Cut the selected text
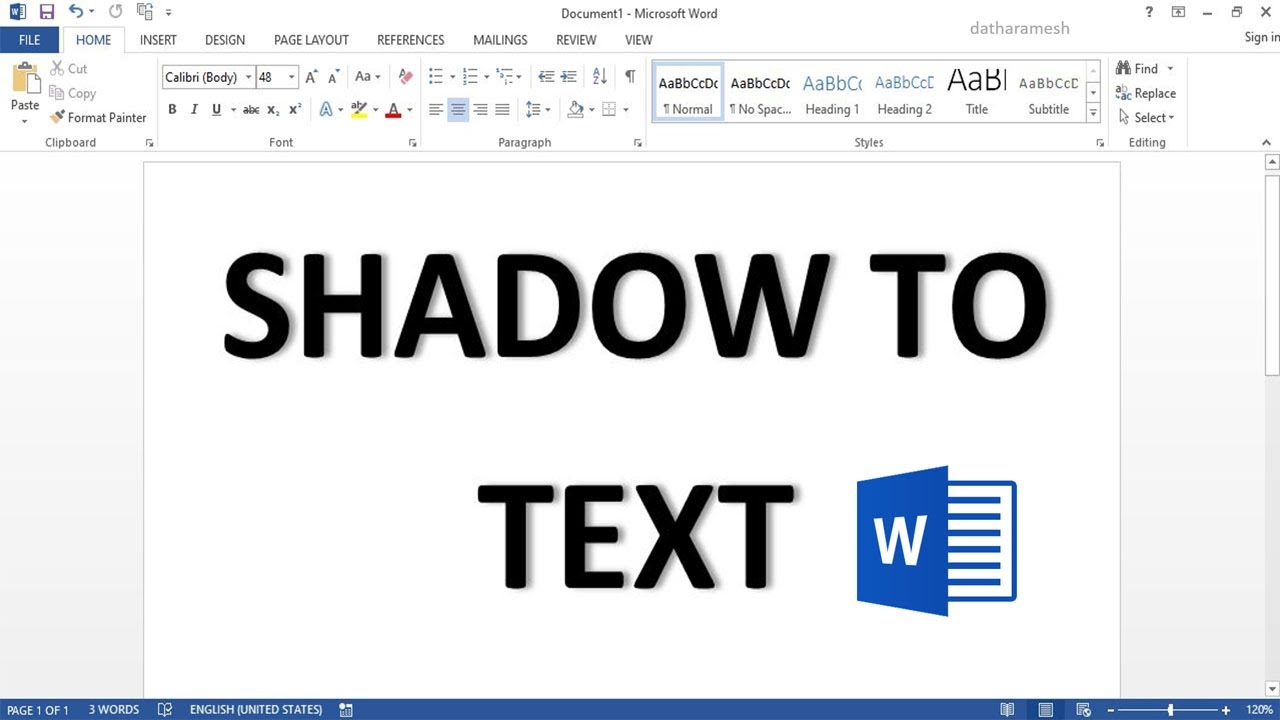Viewport: 1280px width, 720px height. coord(68,68)
